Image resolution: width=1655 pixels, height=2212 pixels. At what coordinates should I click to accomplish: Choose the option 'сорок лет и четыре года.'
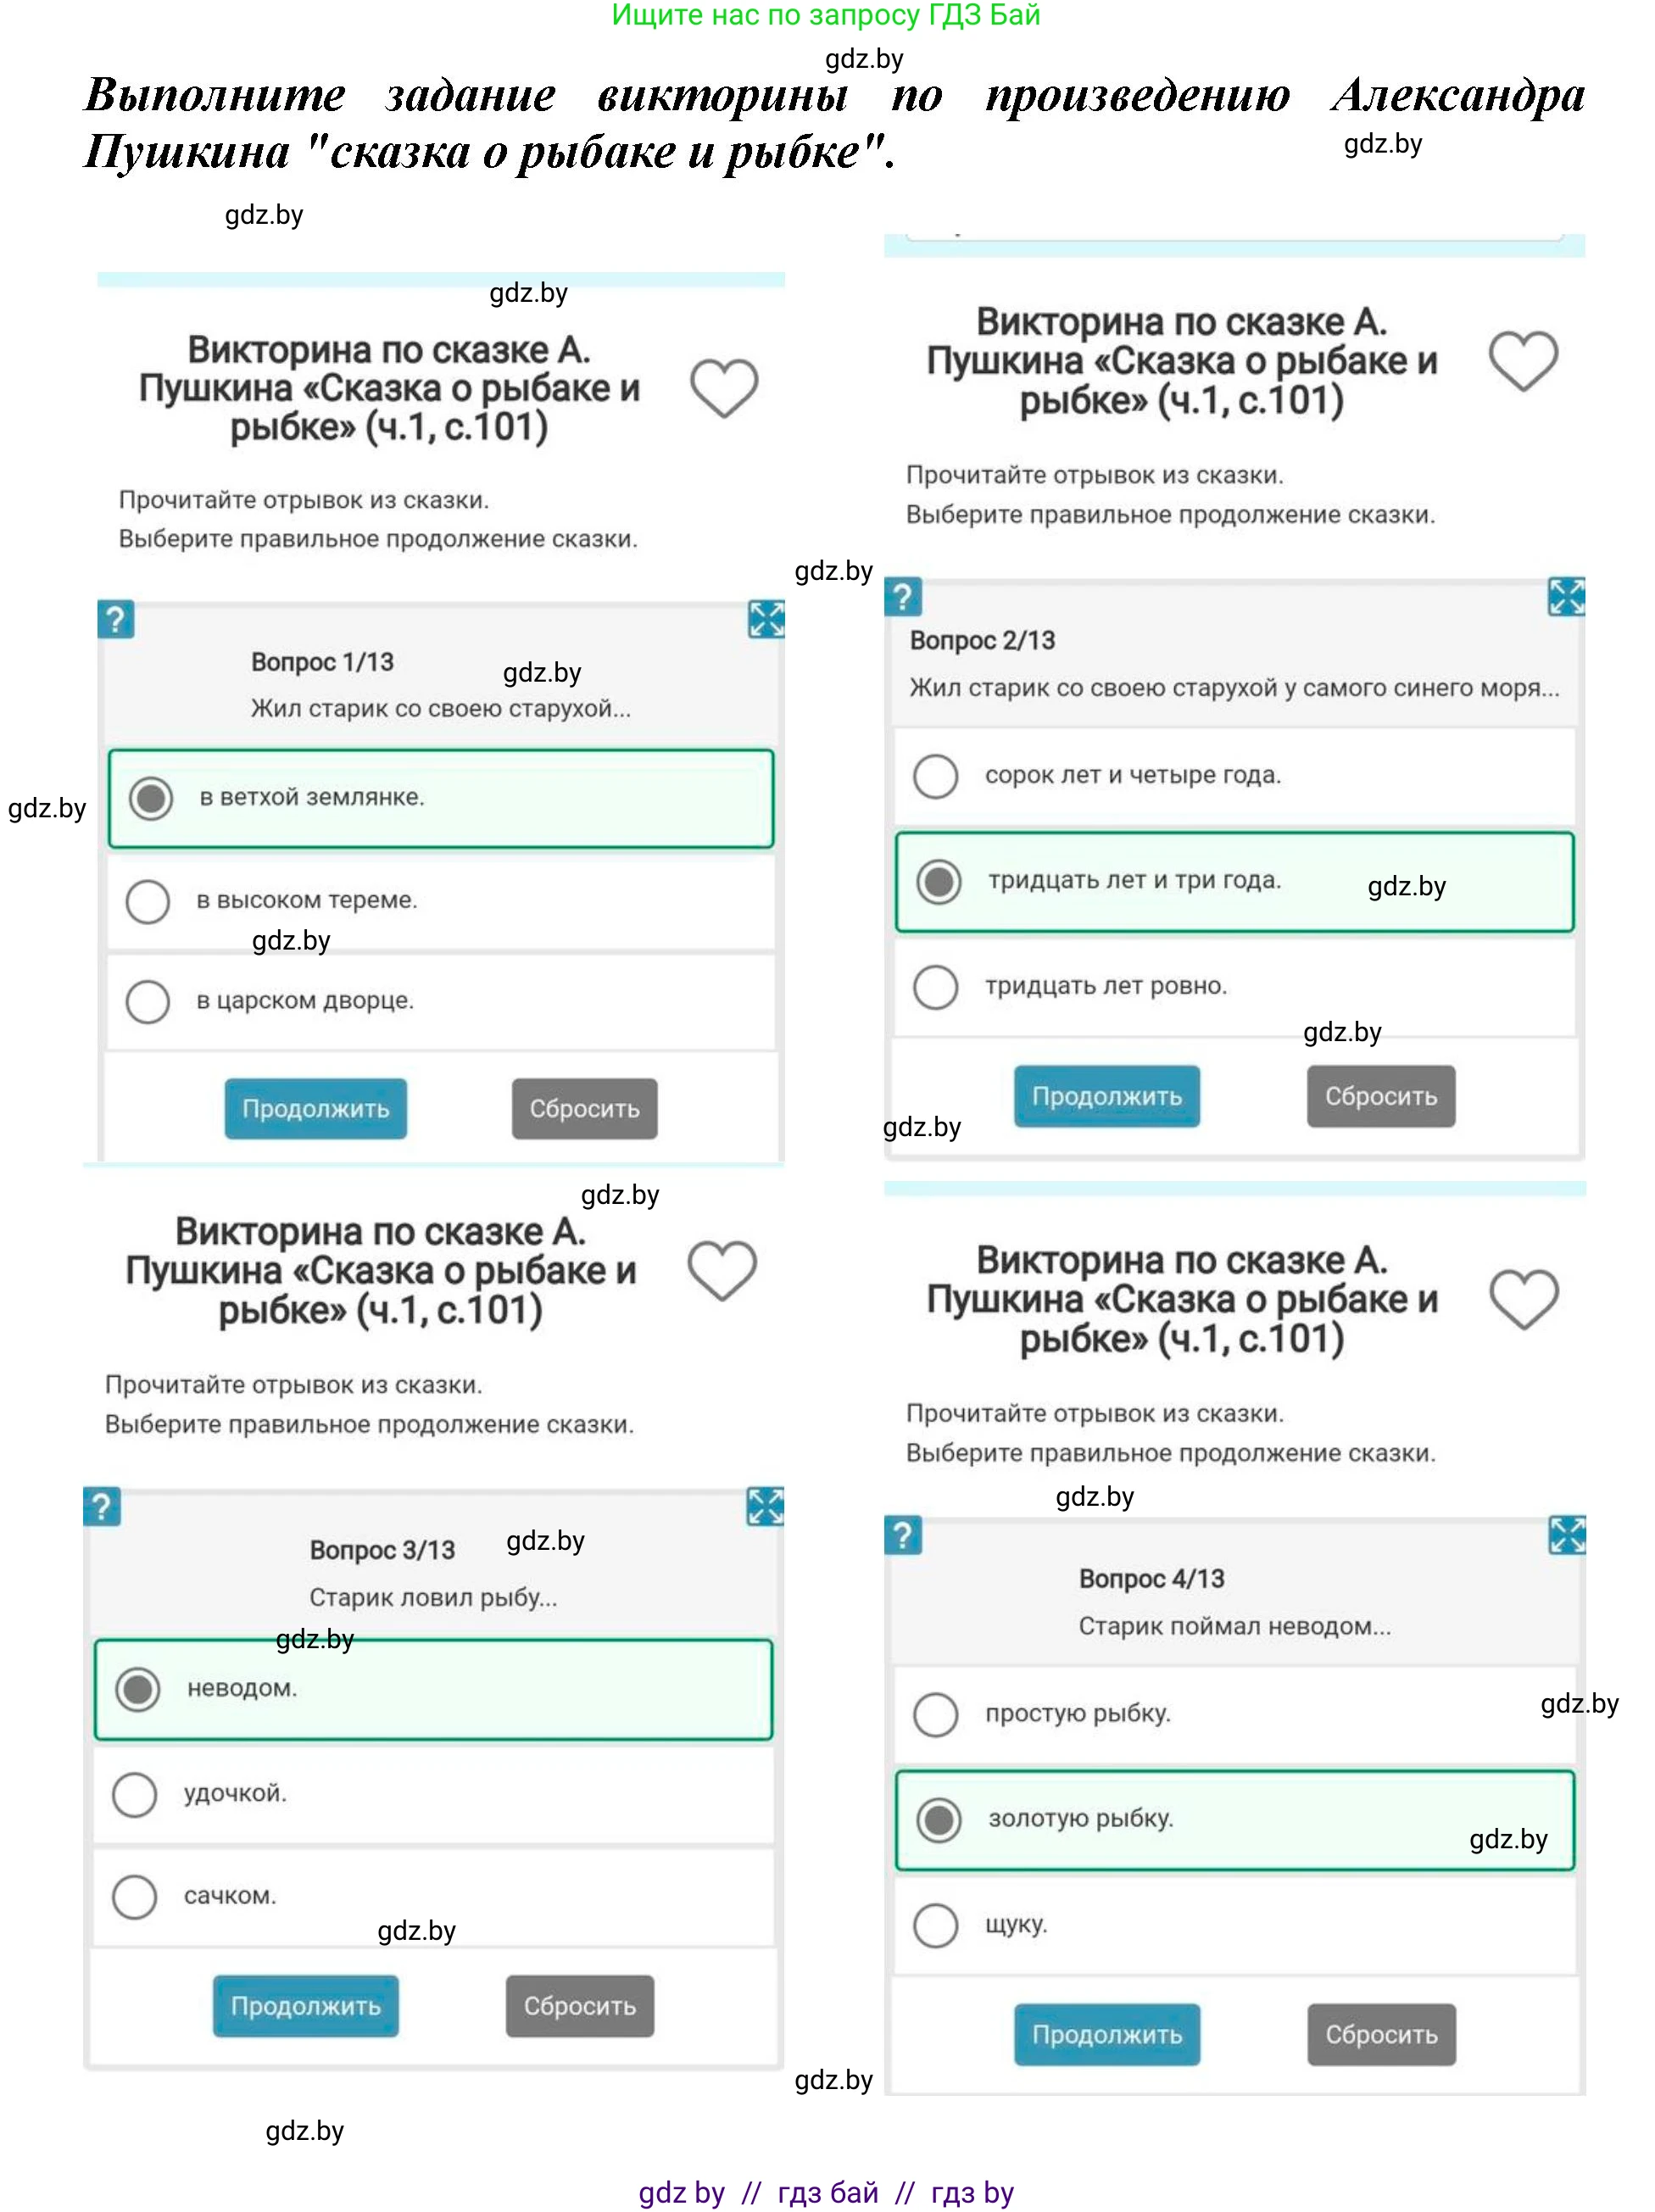point(935,775)
